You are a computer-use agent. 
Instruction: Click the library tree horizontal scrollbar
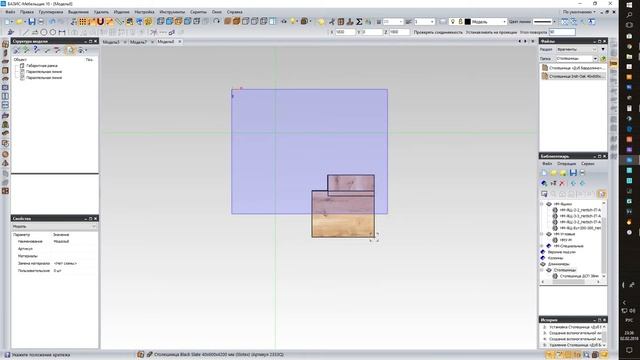pos(570,282)
